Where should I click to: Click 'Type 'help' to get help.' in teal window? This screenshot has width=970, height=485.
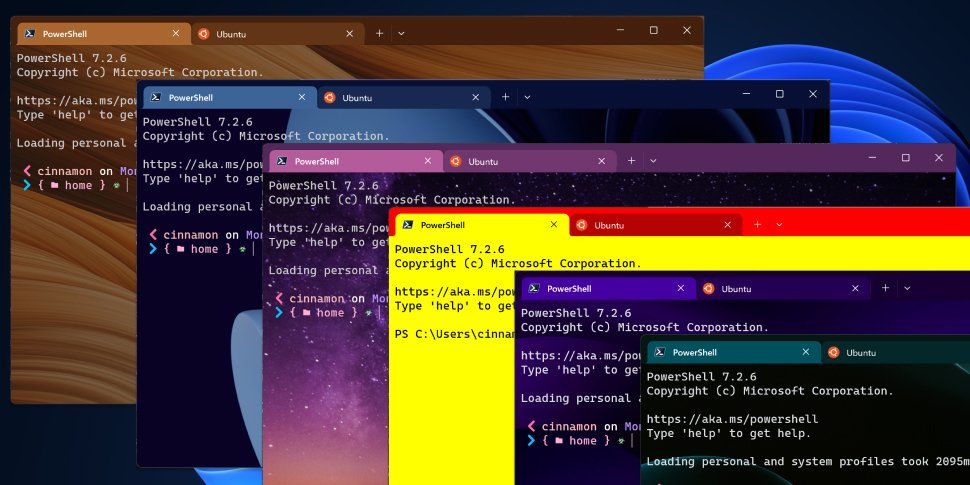click(x=729, y=434)
